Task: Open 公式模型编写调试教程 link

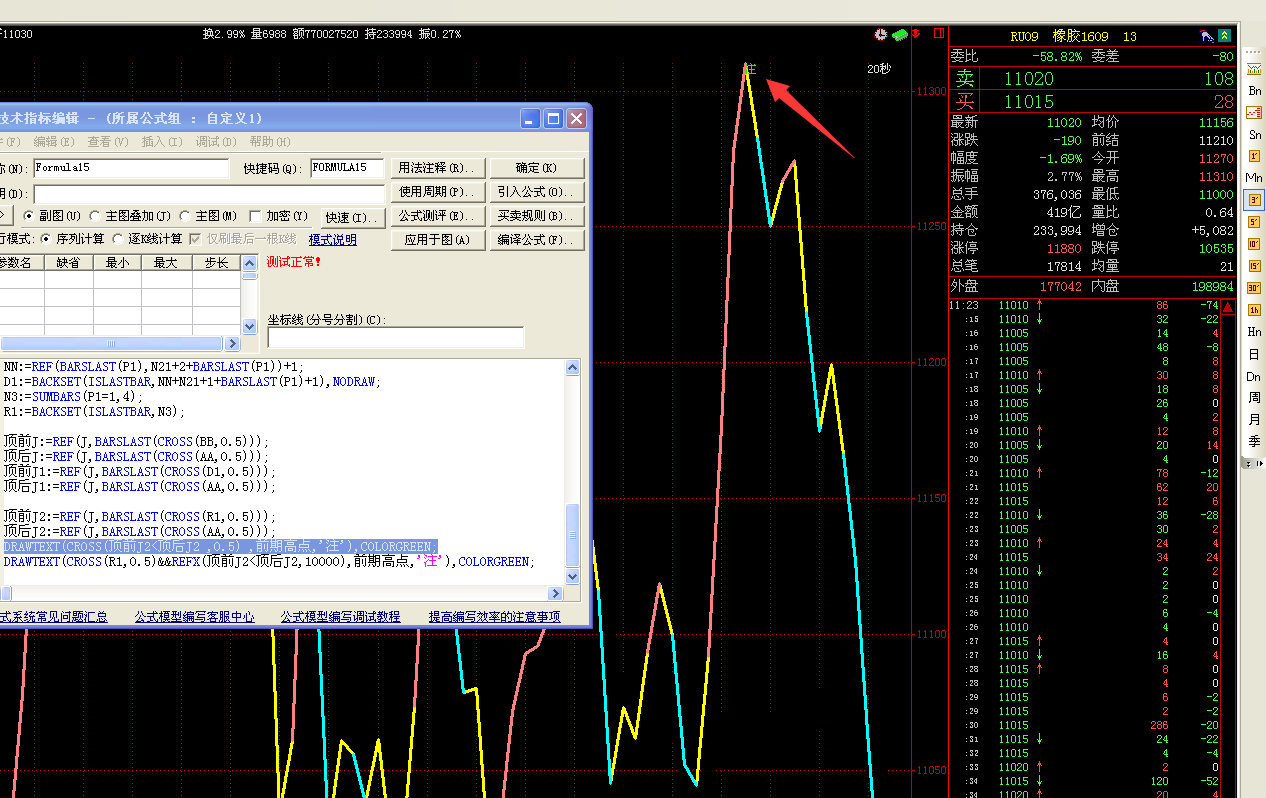Action: [x=340, y=617]
